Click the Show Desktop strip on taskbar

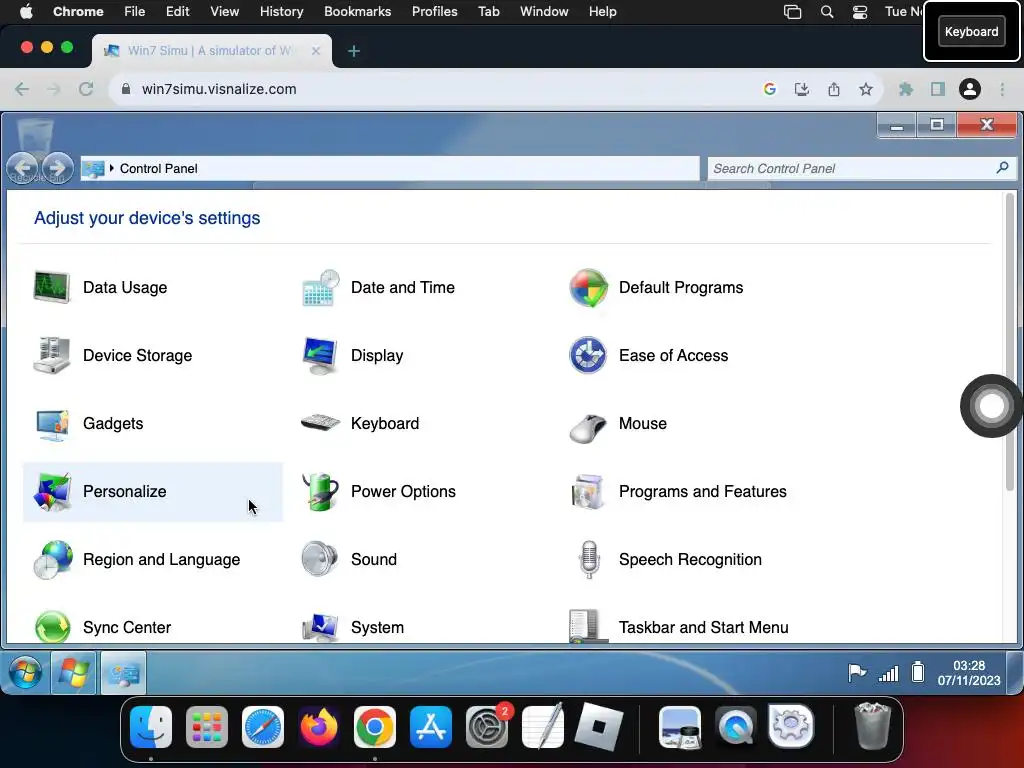1014,673
